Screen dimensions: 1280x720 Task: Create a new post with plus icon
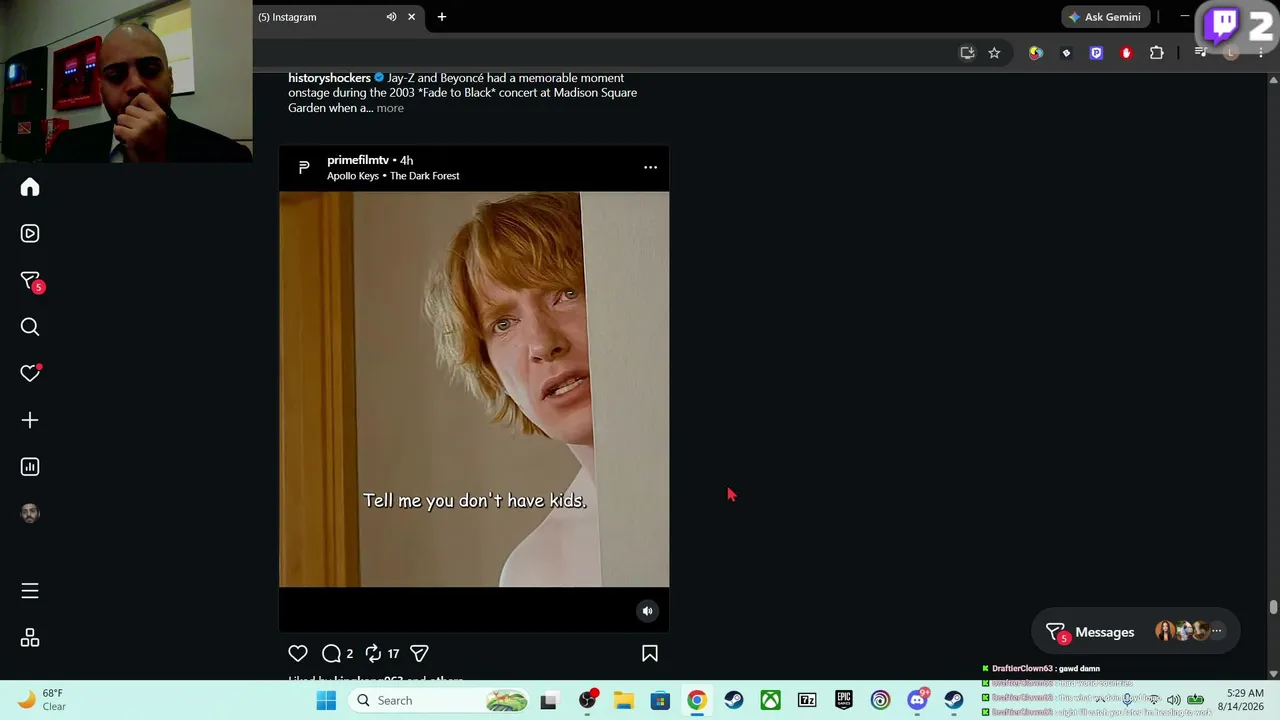pyautogui.click(x=30, y=420)
